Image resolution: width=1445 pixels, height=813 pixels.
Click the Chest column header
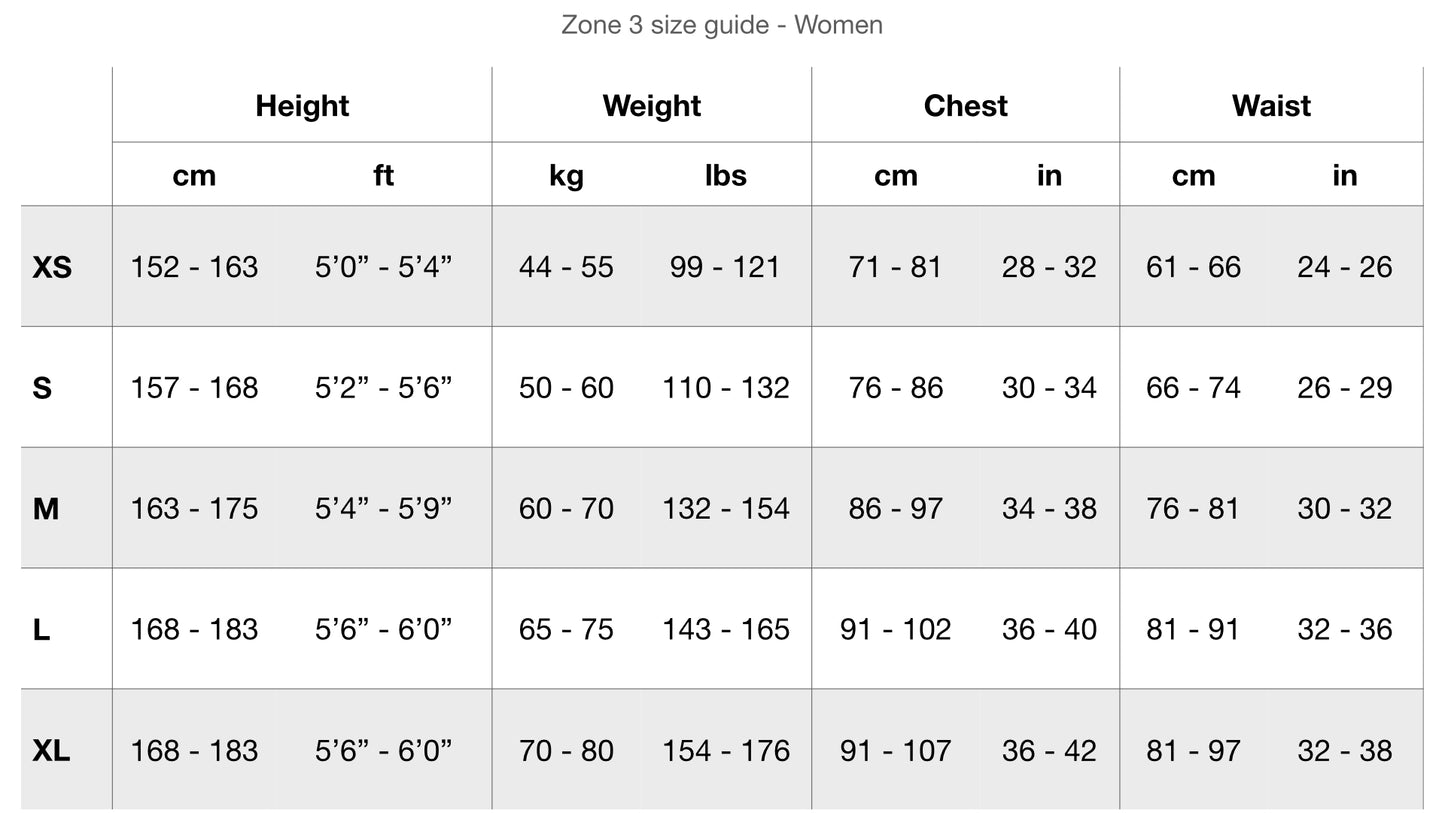point(966,106)
